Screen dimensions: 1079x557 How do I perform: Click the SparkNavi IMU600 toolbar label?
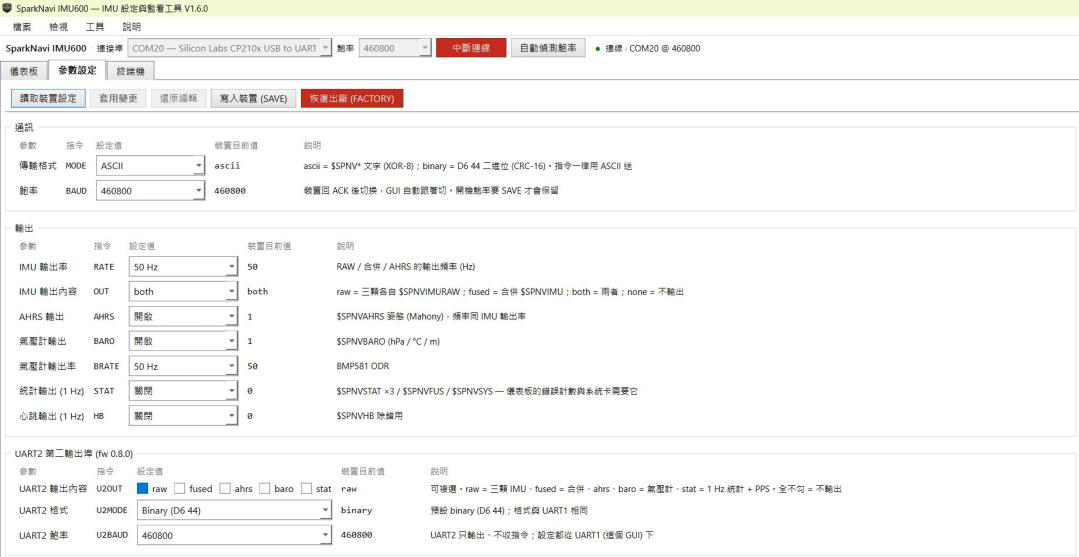click(x=46, y=48)
